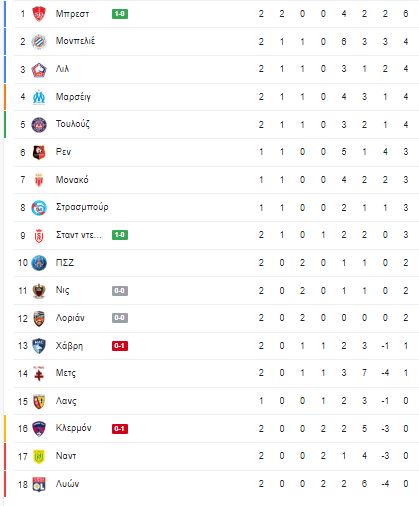
Task: Click Le Havre's red 0-1 badge
Action: pos(120,346)
